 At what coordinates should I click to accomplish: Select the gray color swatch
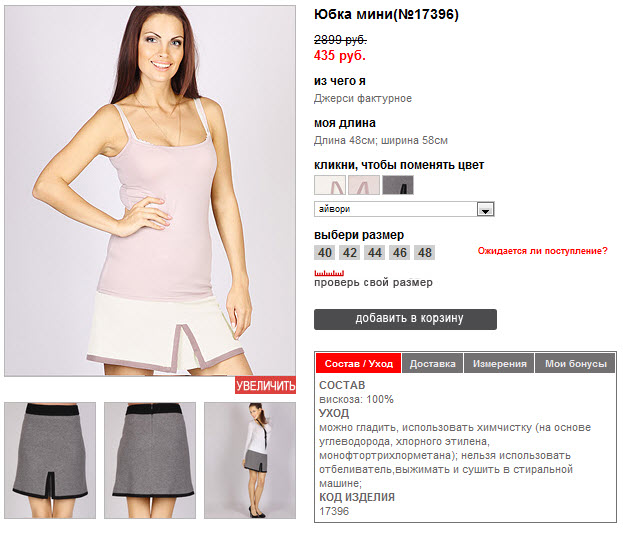[398, 185]
